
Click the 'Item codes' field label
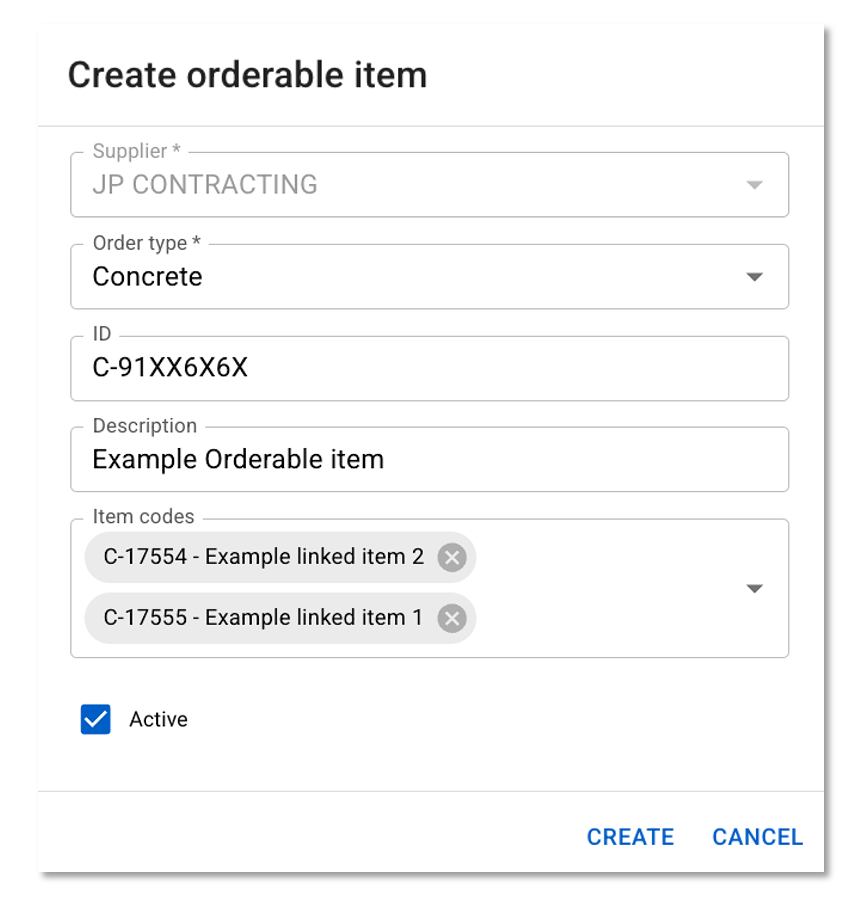click(x=143, y=517)
